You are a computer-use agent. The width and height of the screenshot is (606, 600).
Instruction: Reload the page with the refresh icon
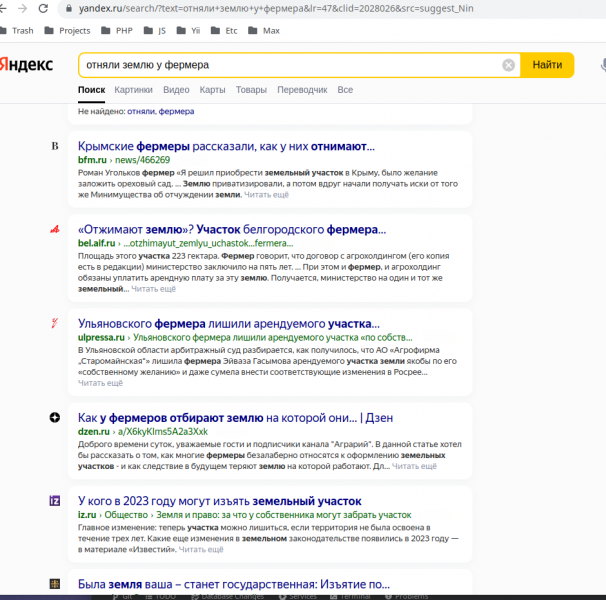coord(43,9)
